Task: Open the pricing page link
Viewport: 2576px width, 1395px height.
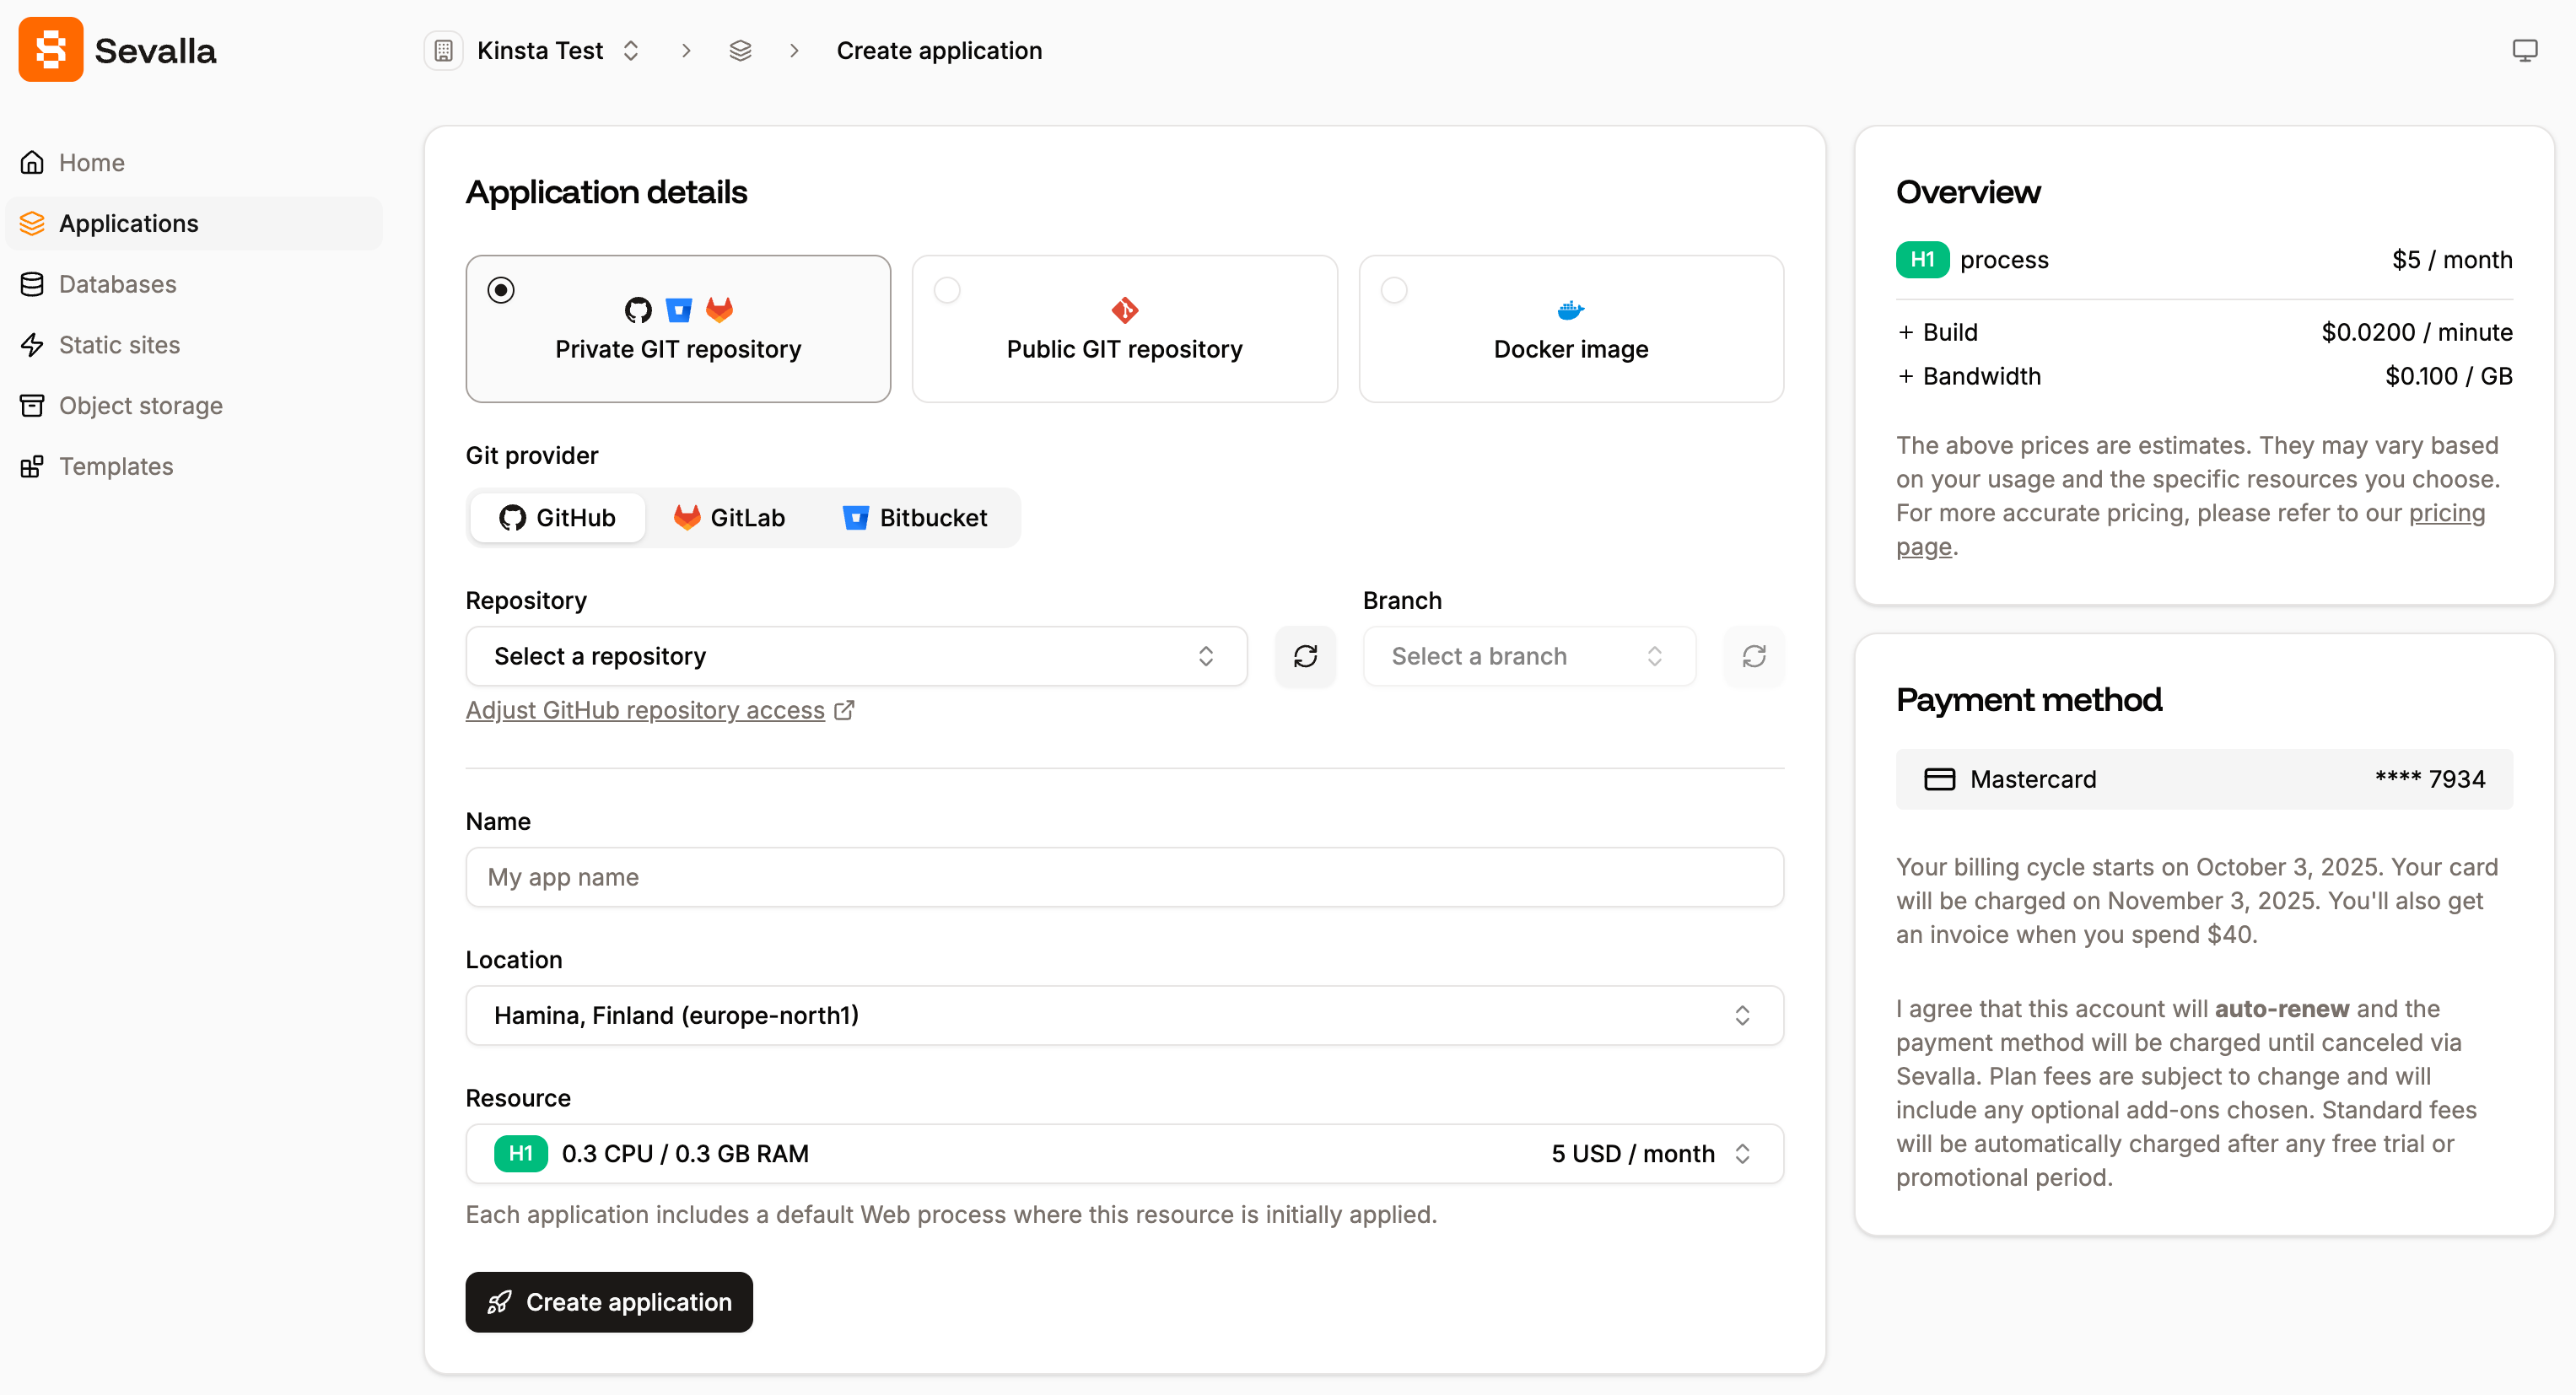Action: (x=2446, y=512)
